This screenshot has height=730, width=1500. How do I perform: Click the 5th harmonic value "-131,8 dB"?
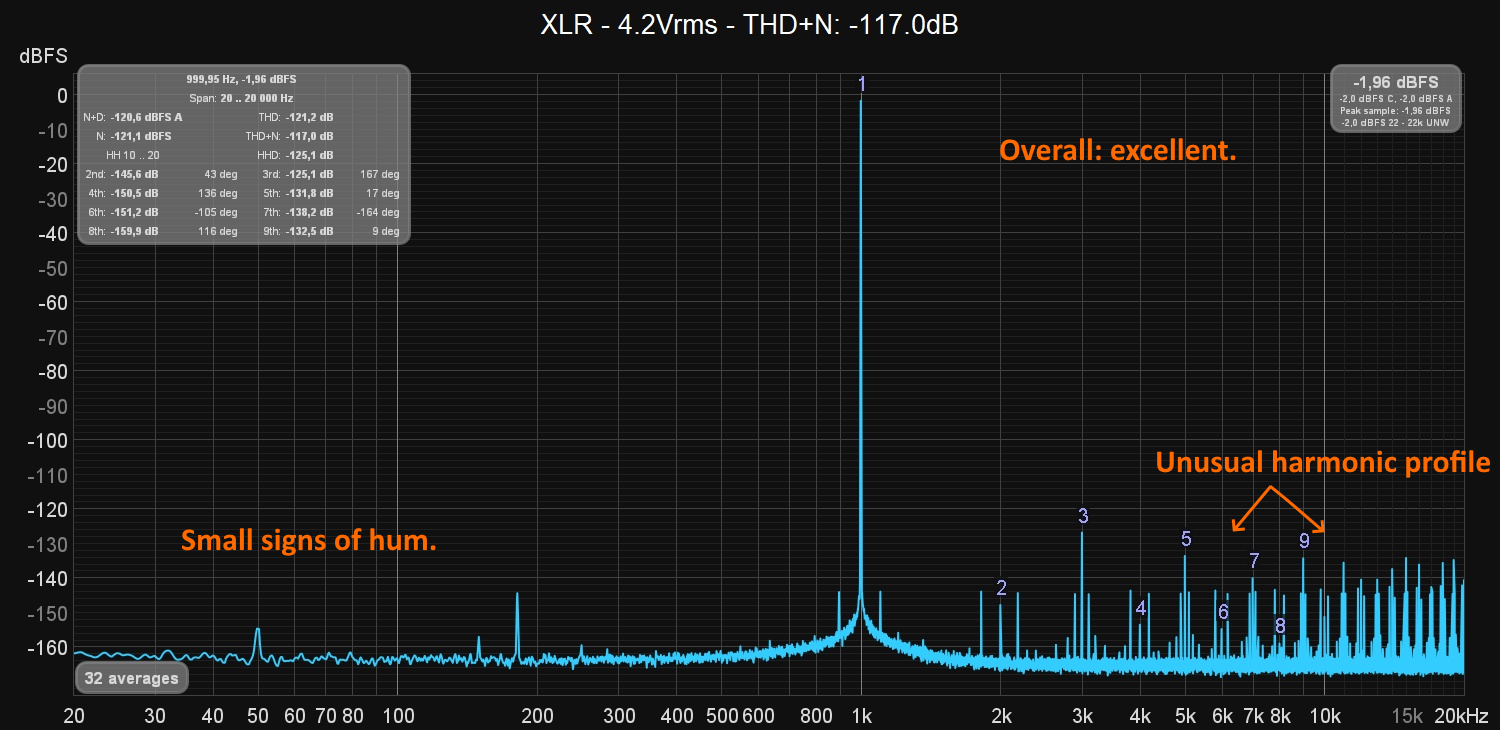pyautogui.click(x=309, y=193)
